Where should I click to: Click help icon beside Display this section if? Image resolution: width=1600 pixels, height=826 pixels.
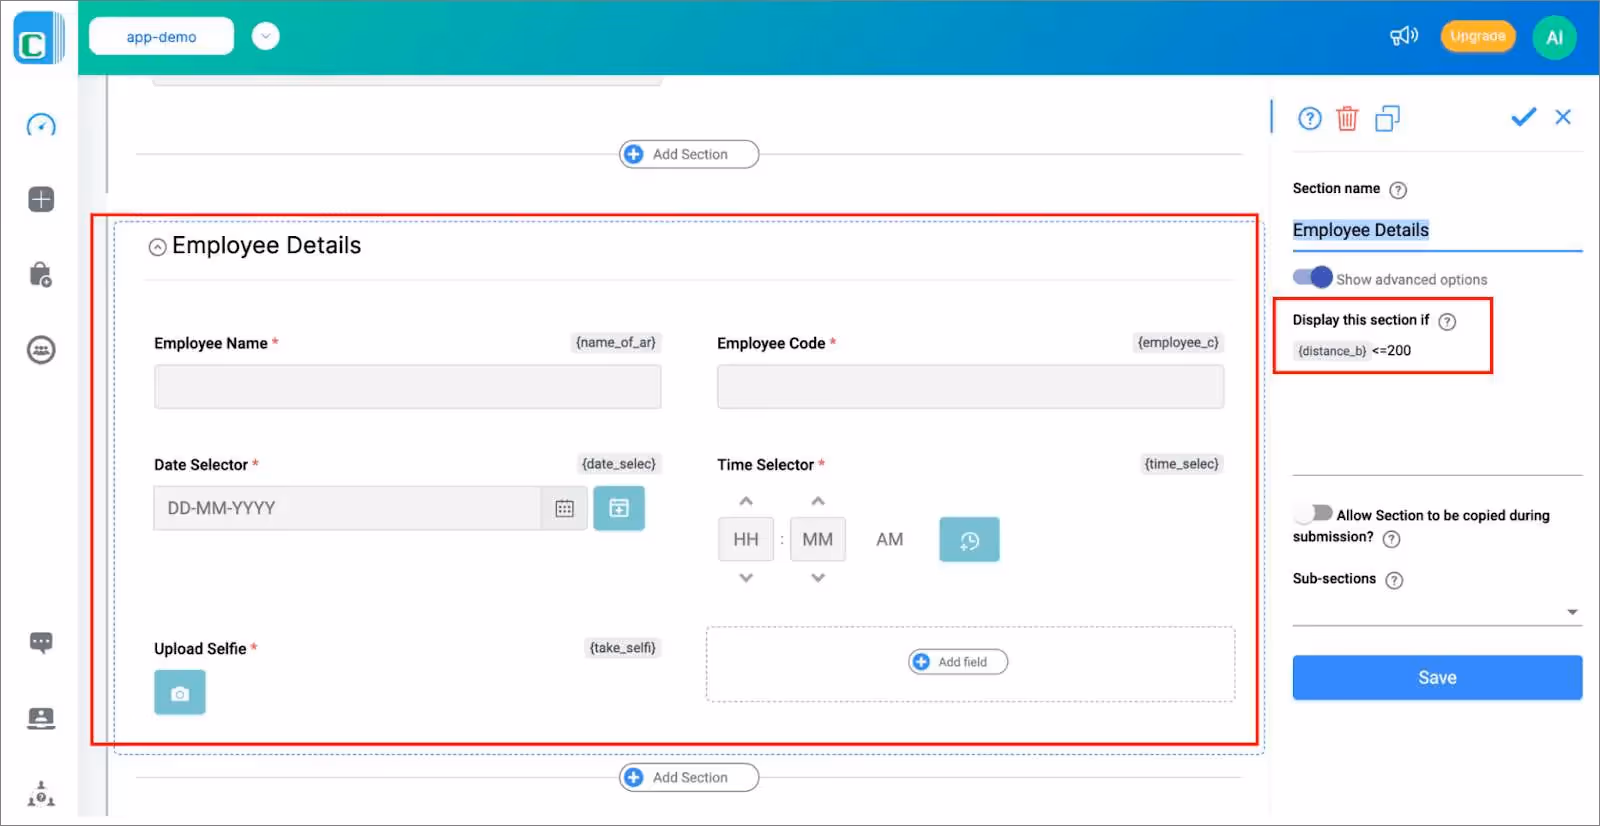click(x=1447, y=321)
